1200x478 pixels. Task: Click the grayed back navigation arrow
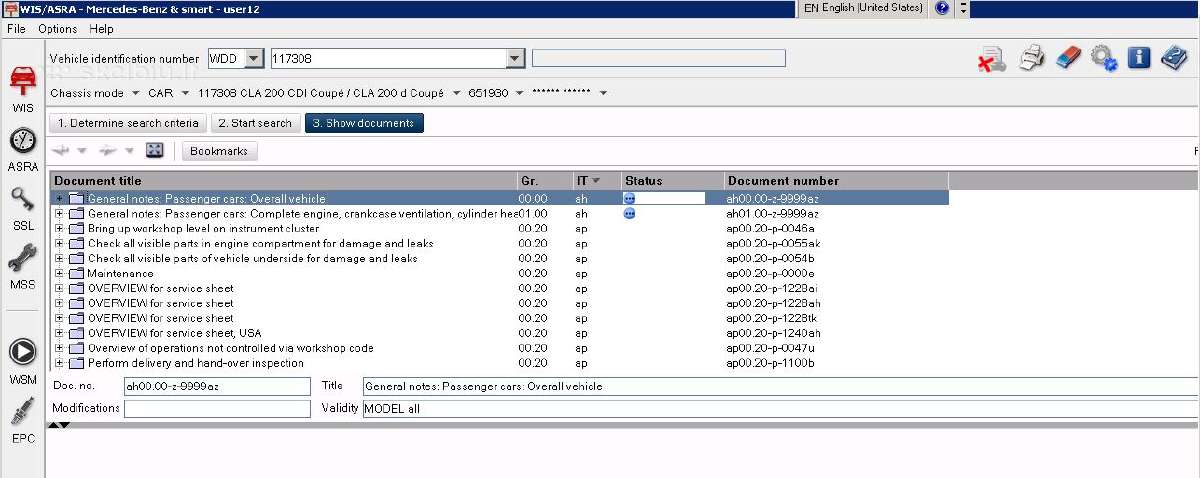tap(62, 150)
